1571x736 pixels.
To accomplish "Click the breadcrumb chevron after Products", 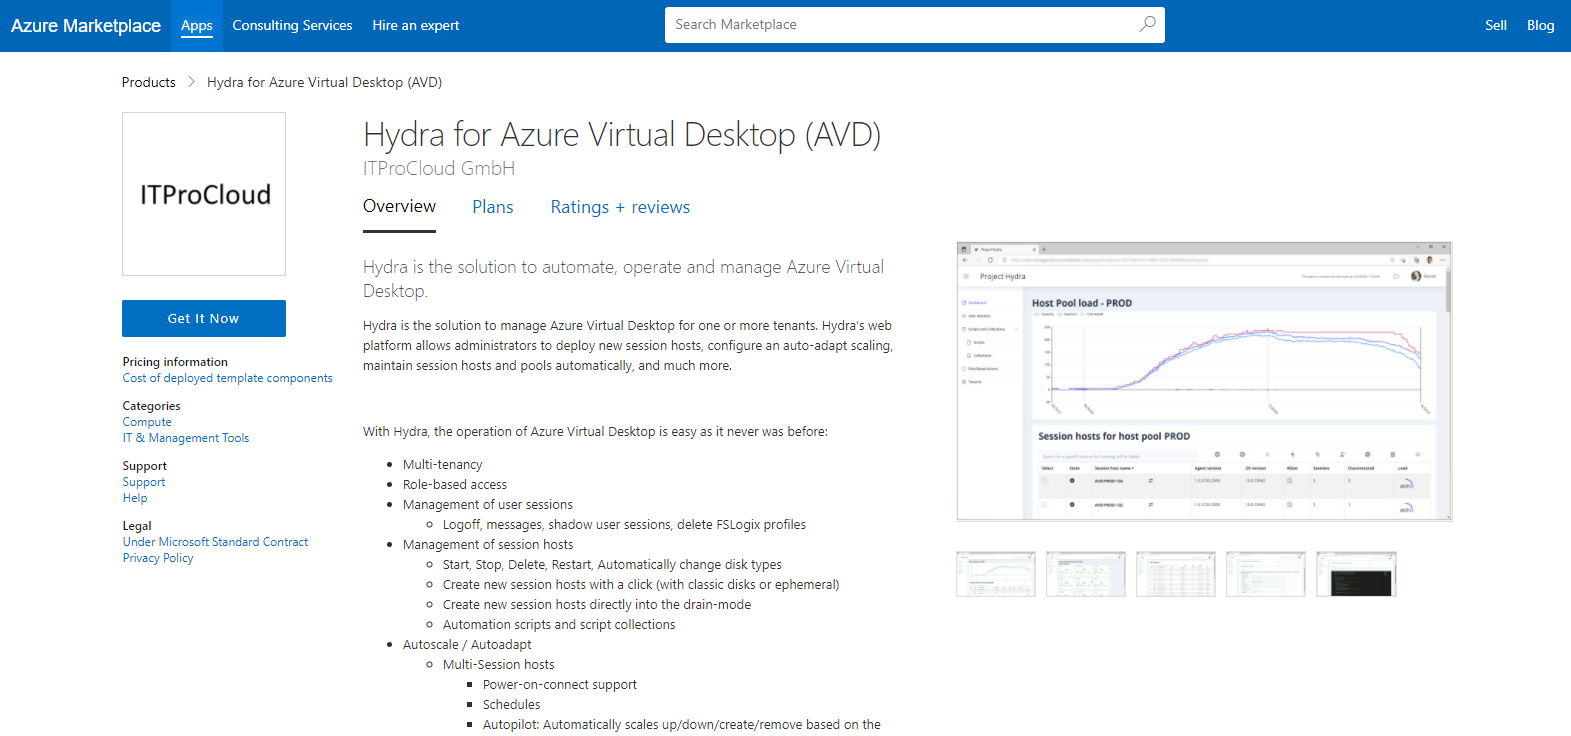I will [191, 82].
